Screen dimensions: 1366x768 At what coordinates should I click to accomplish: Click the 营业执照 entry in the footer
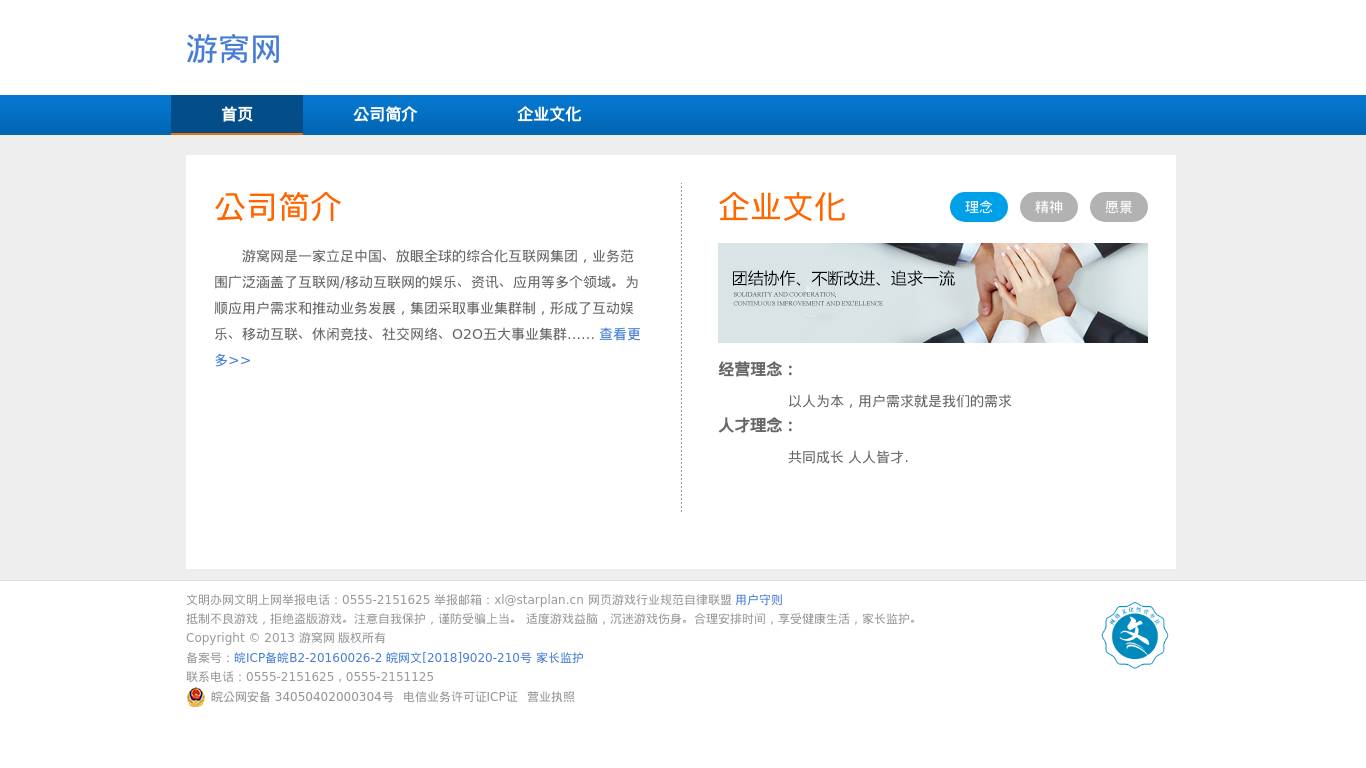(x=550, y=697)
